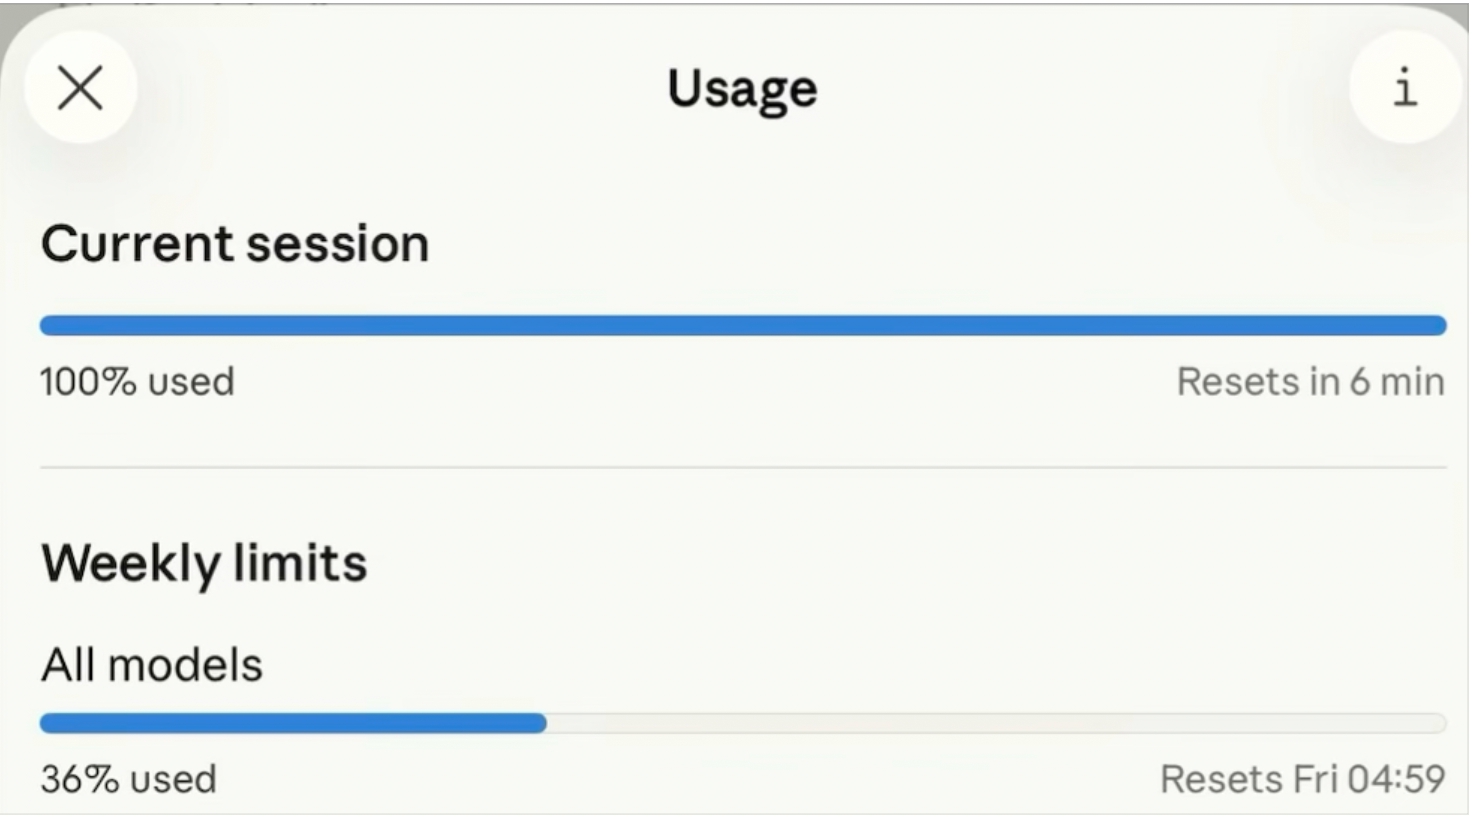Click the divider line between sections

(x=742, y=467)
